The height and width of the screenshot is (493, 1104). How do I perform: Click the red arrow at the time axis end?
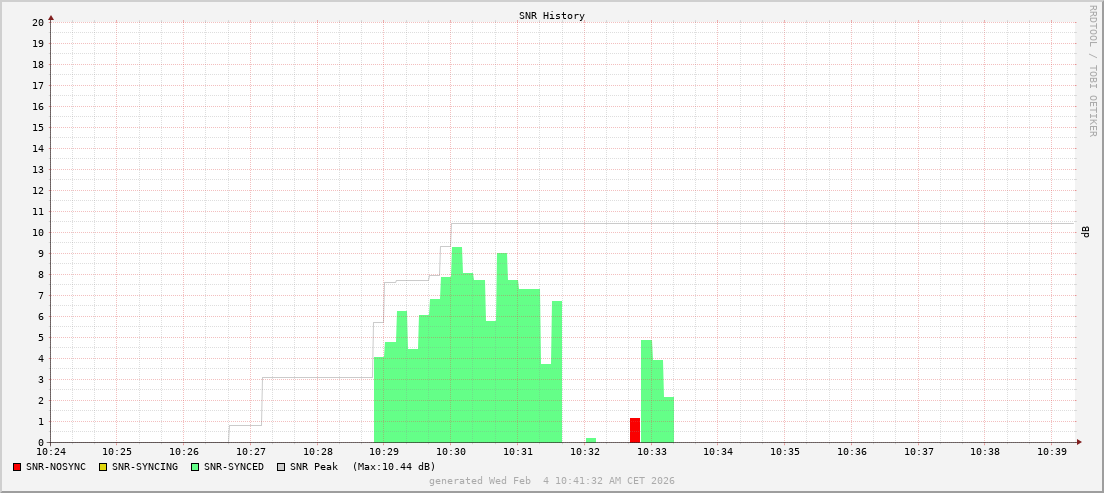tap(1078, 442)
